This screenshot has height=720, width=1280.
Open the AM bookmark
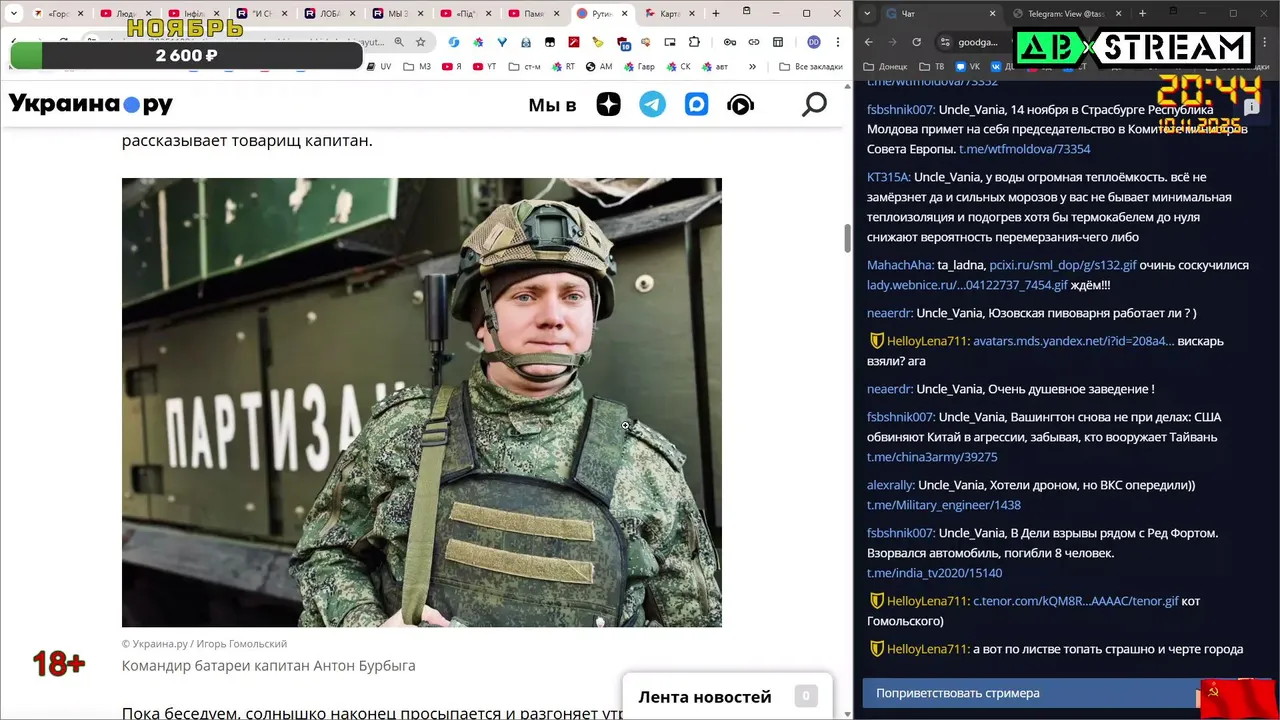(x=598, y=66)
